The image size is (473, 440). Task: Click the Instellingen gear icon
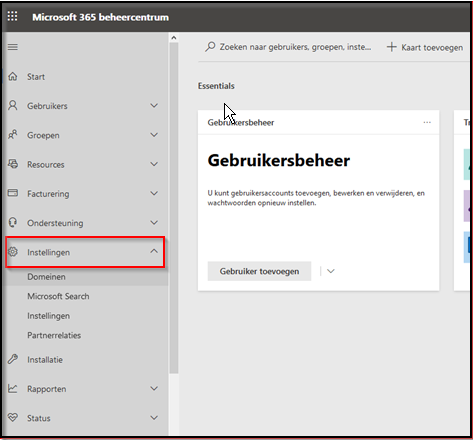click(13, 252)
